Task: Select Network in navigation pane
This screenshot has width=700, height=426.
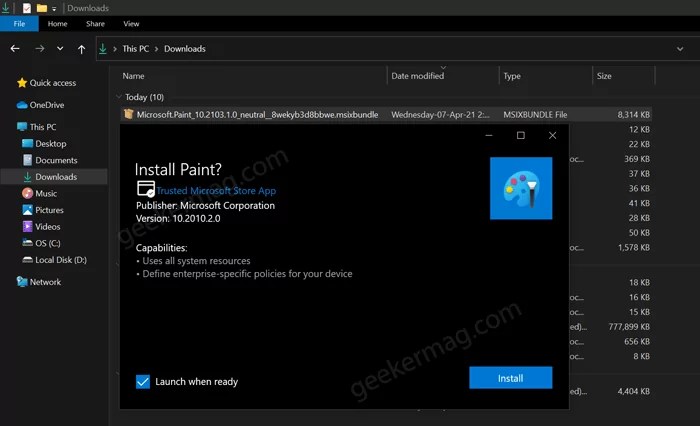Action: [x=46, y=282]
